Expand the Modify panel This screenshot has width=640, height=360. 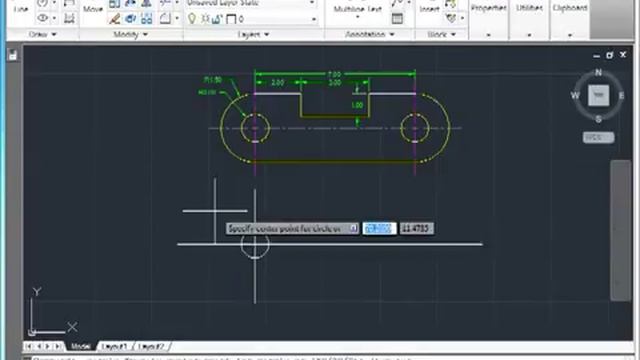tap(131, 34)
